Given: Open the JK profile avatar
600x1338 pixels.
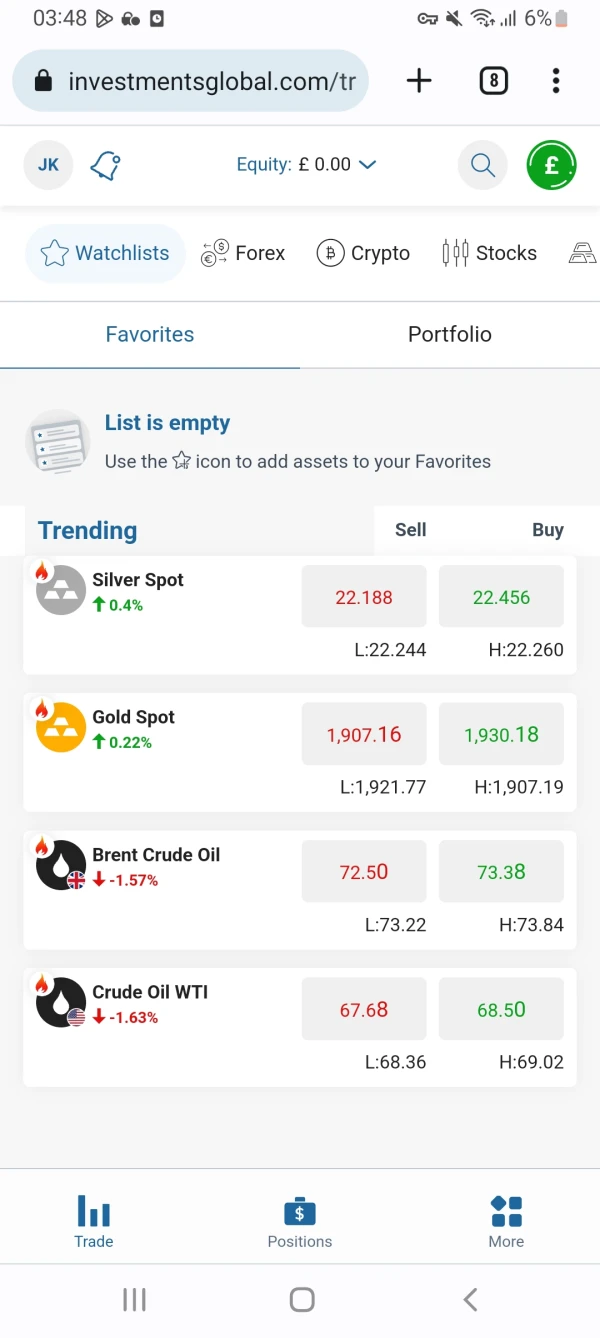Looking at the screenshot, I should [x=48, y=166].
